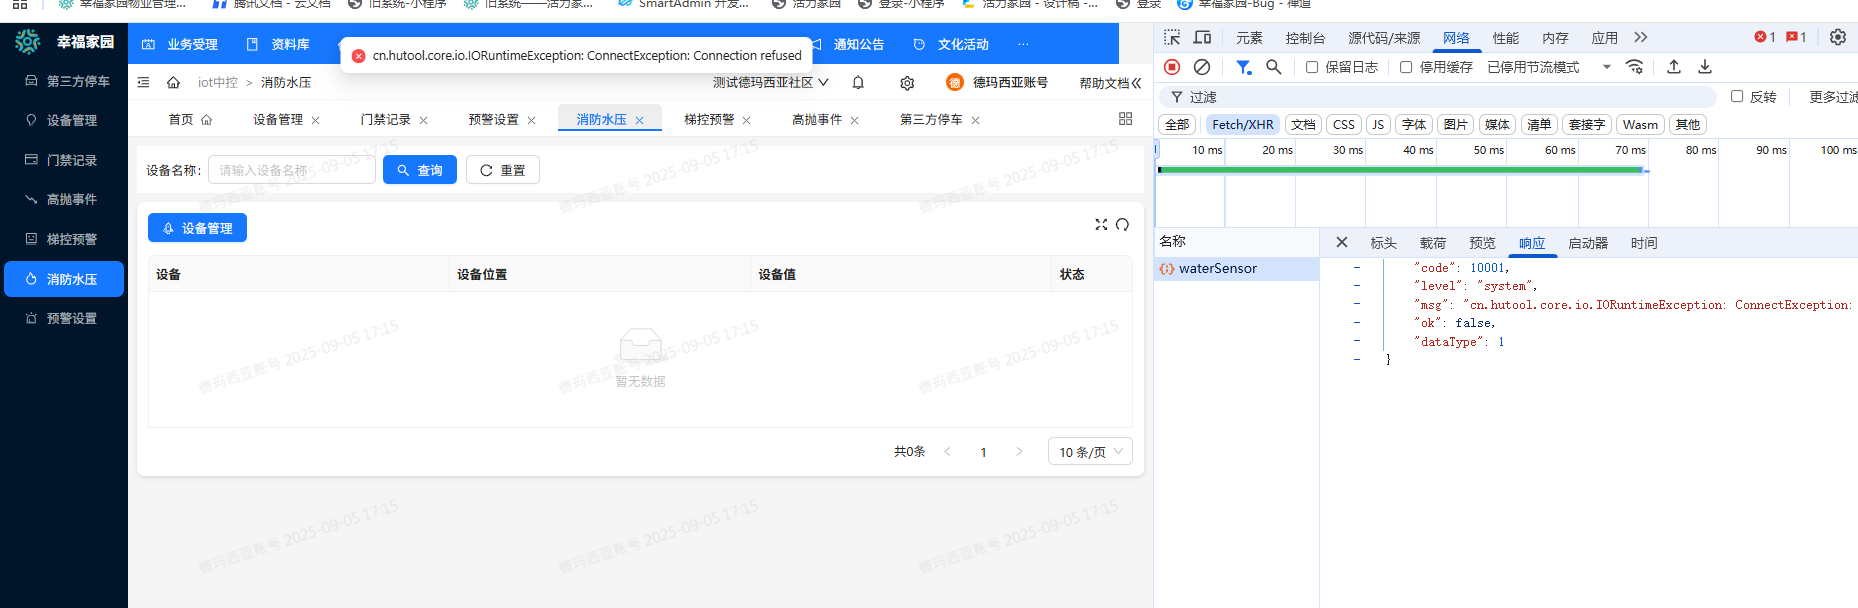Go to previous page arrow

click(x=947, y=452)
